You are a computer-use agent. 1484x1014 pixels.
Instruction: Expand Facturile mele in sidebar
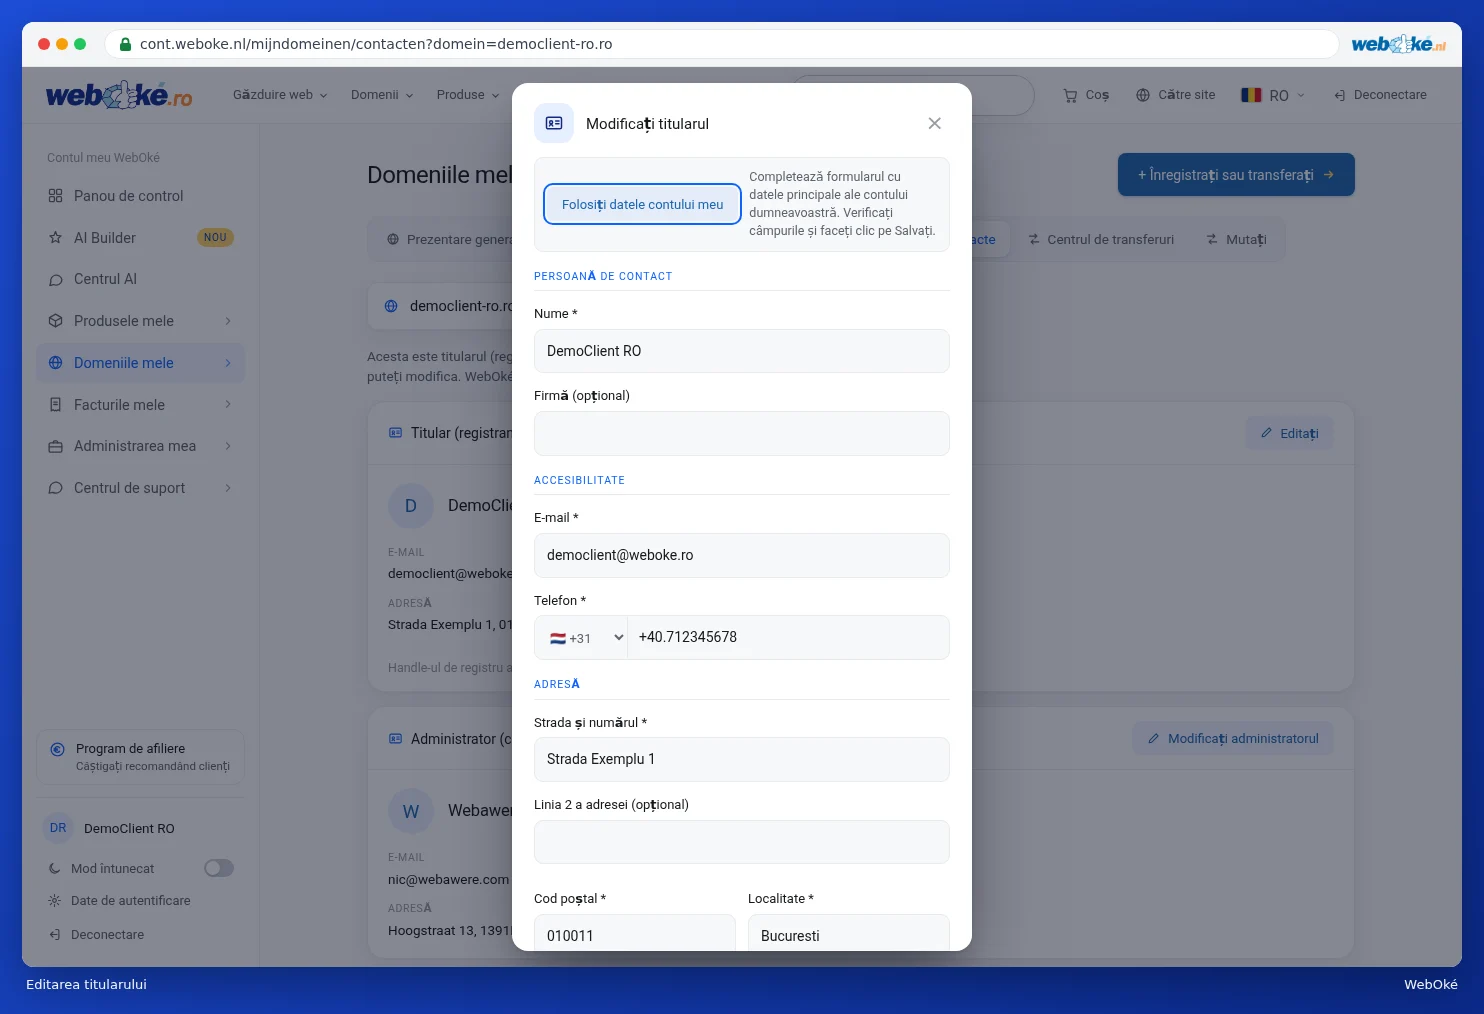pos(140,405)
